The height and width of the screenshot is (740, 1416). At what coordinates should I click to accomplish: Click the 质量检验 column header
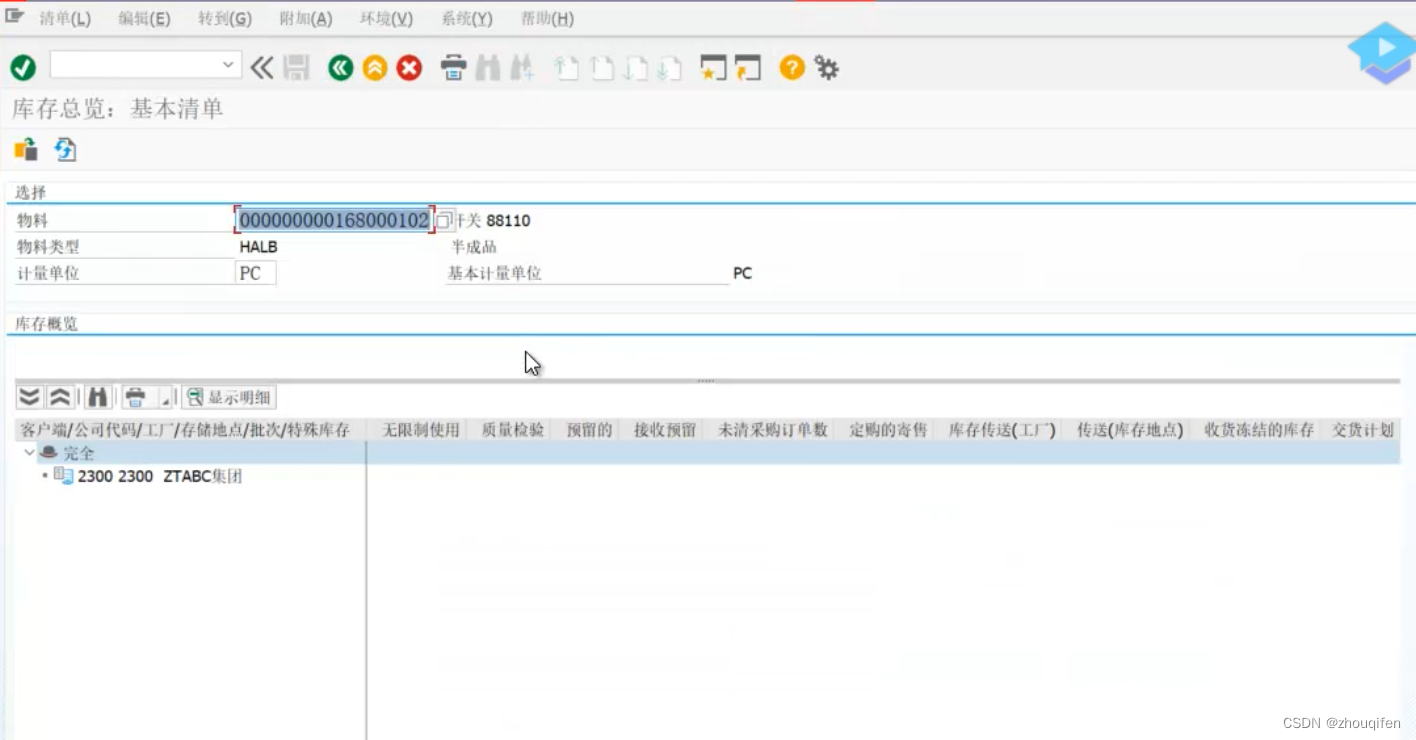coord(513,430)
